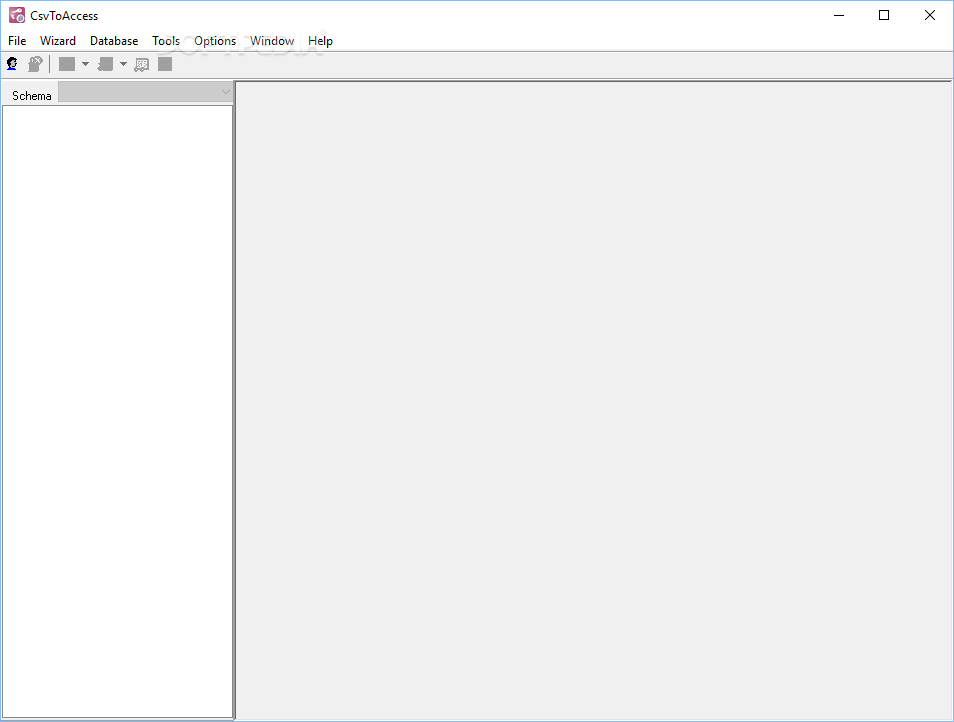Image resolution: width=954 pixels, height=722 pixels.
Task: Minimize the CsvToAccess window
Action: [839, 15]
